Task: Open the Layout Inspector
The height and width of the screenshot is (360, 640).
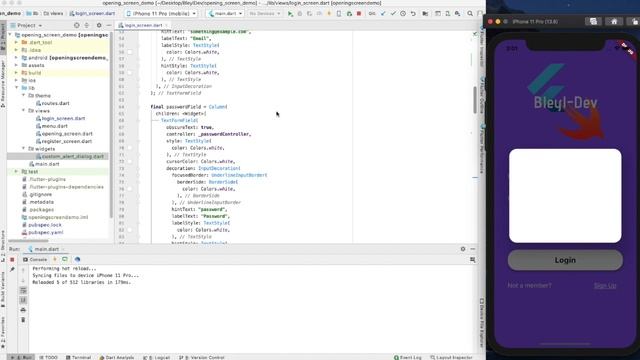Action: point(451,357)
